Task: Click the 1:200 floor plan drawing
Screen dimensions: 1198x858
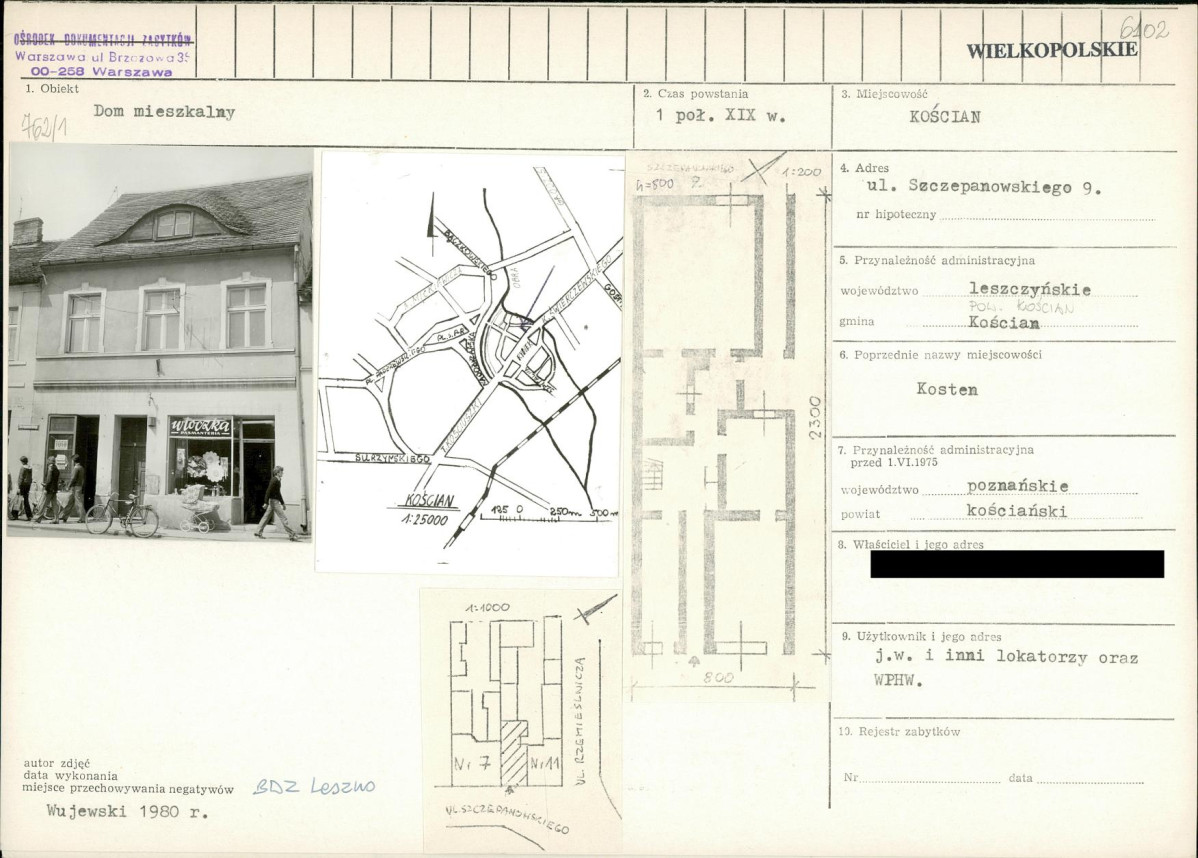Action: pyautogui.click(x=728, y=424)
